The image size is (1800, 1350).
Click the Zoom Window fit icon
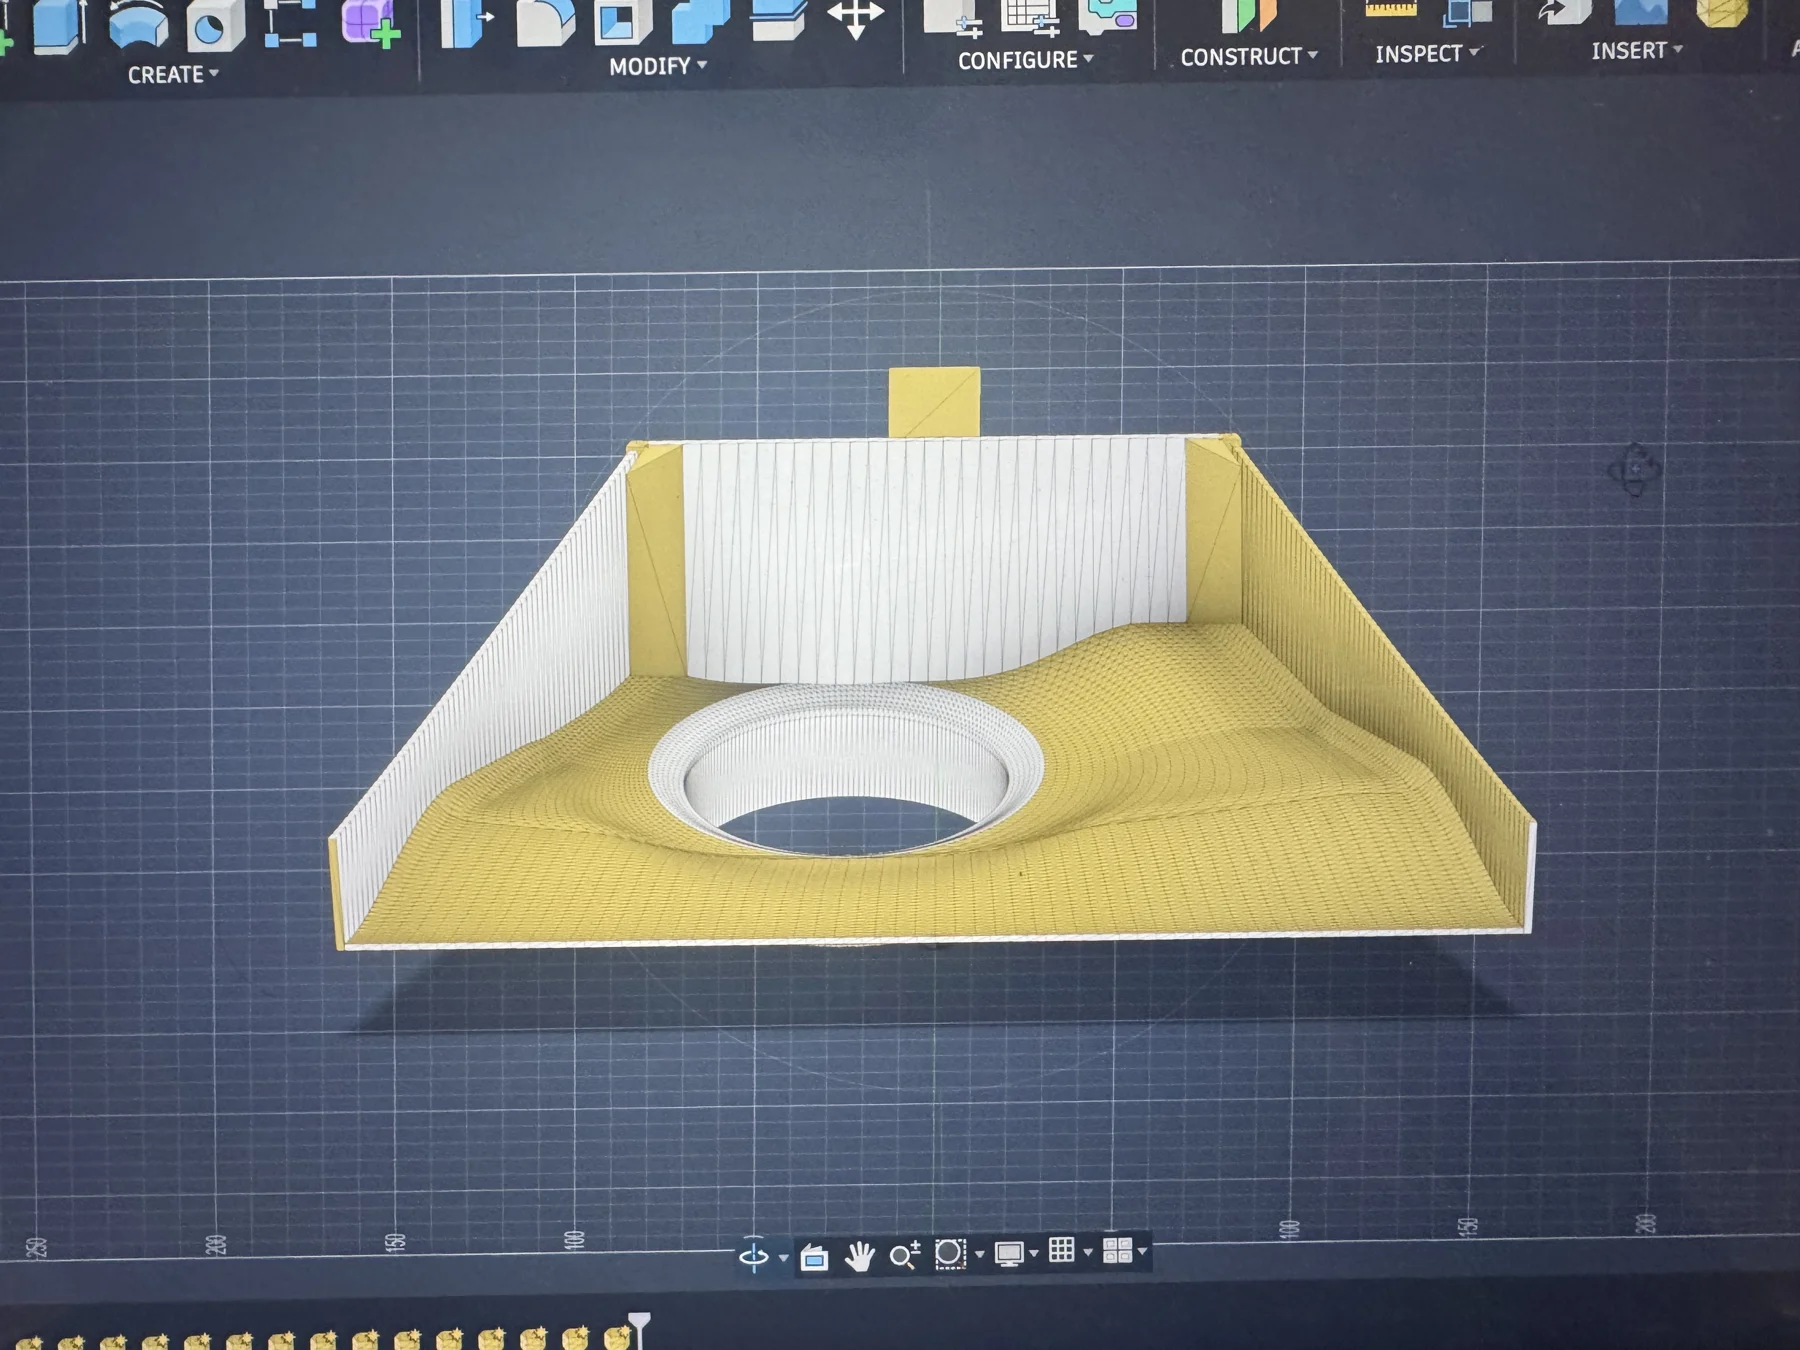[x=950, y=1253]
